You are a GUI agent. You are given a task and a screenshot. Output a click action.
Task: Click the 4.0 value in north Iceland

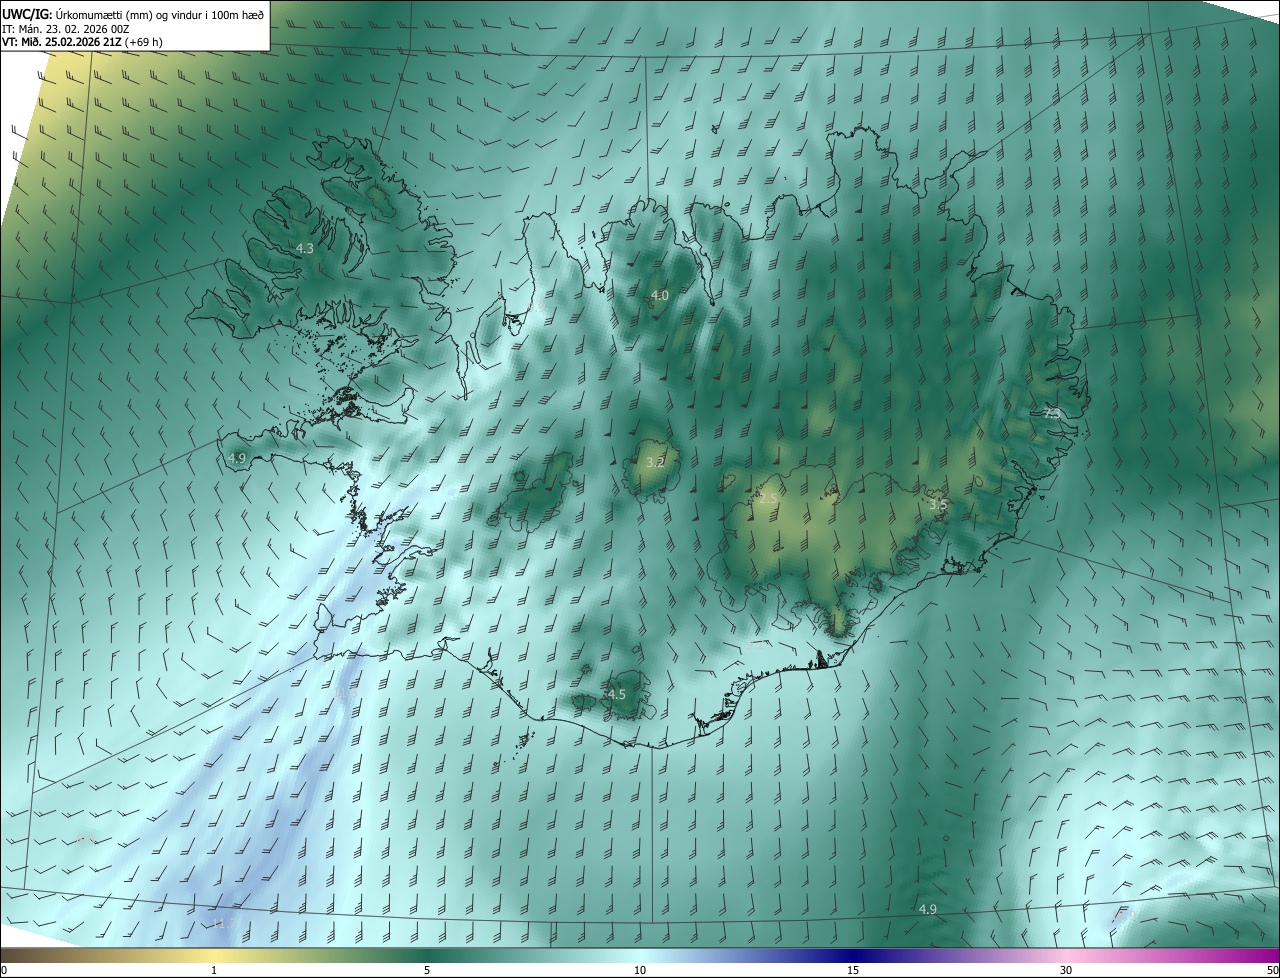pos(659,295)
